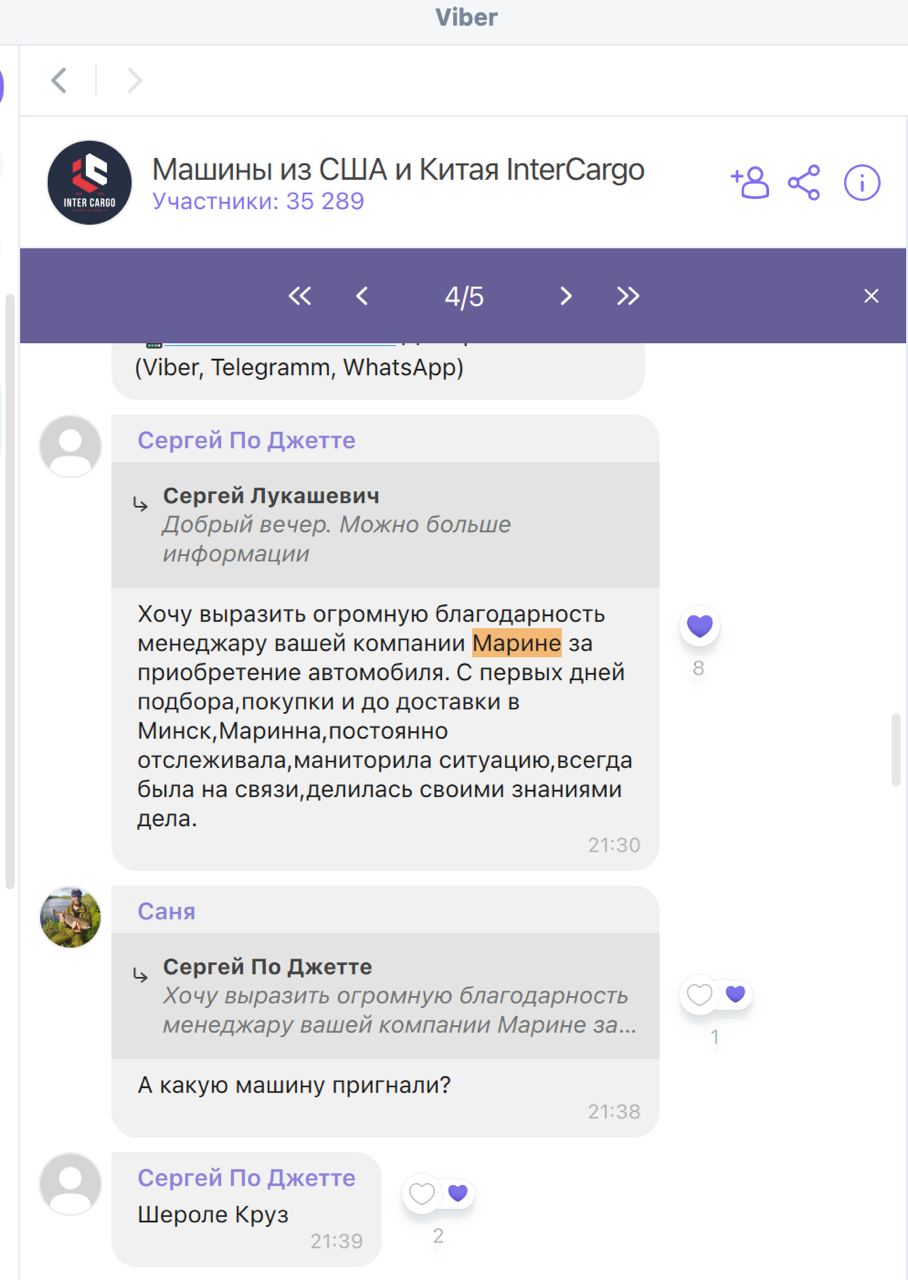Open the Участники: 35 289 members list

pos(258,202)
